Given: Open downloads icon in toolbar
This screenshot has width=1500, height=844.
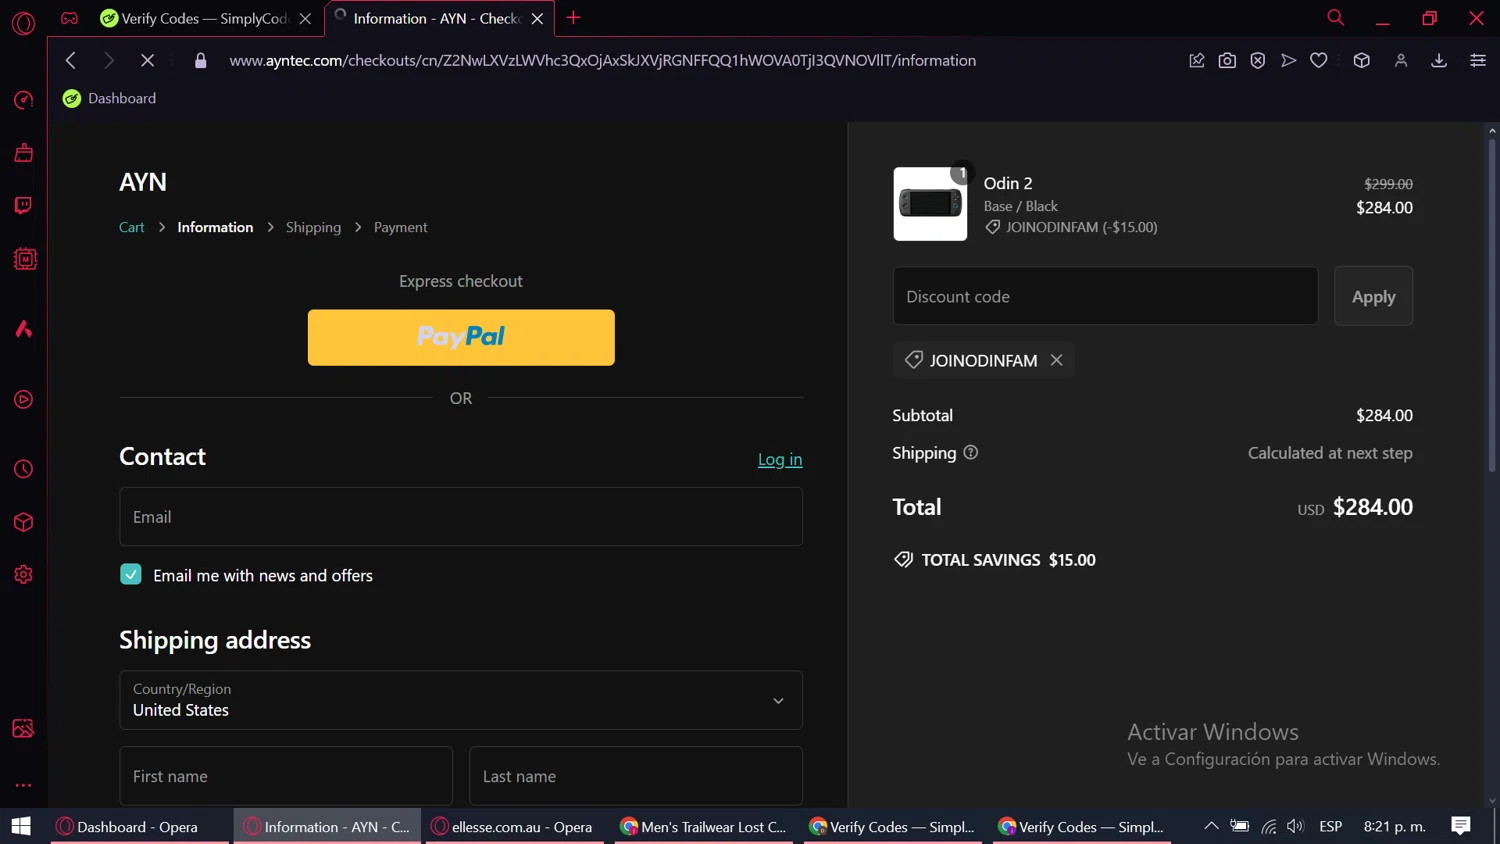Looking at the screenshot, I should [x=1439, y=60].
